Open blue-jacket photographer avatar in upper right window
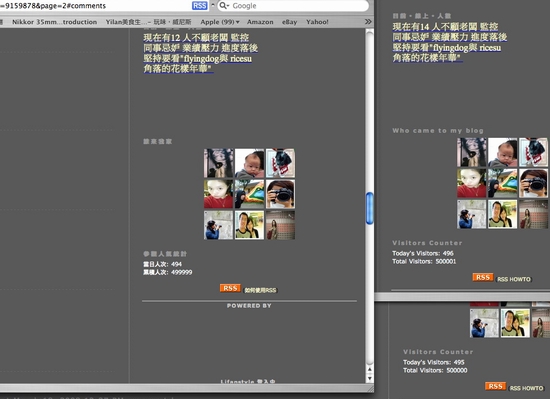550x399 pixels. [472, 214]
